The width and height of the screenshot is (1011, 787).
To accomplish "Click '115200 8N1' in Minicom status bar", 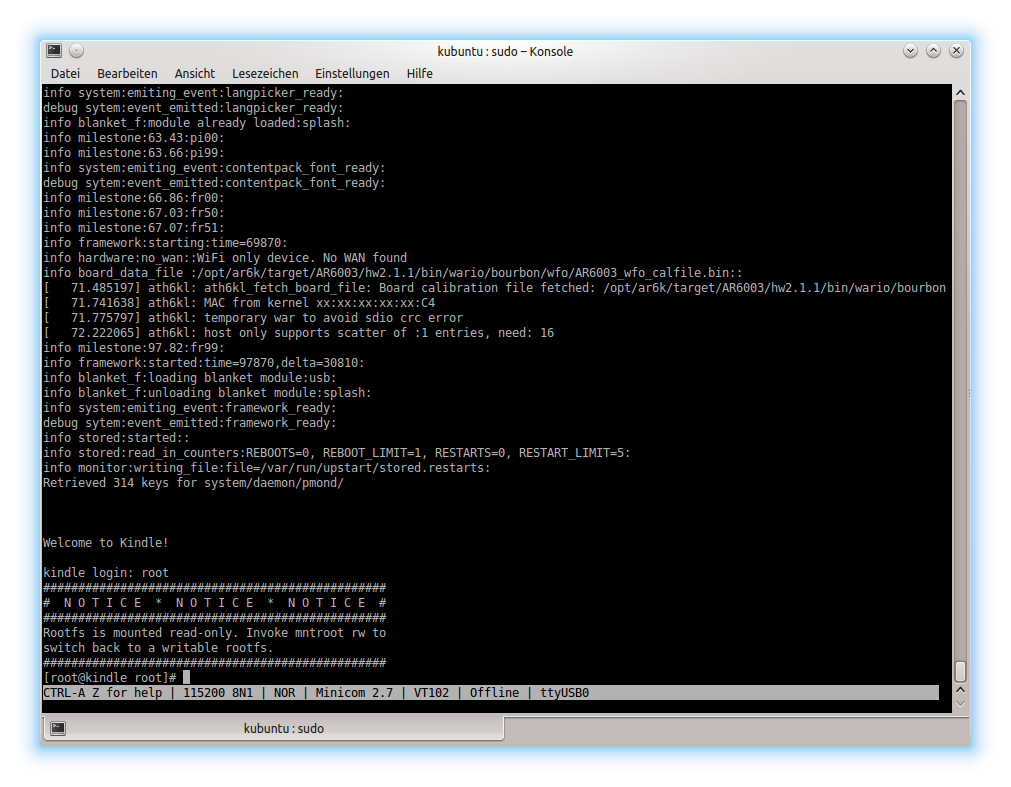I will (x=218, y=693).
